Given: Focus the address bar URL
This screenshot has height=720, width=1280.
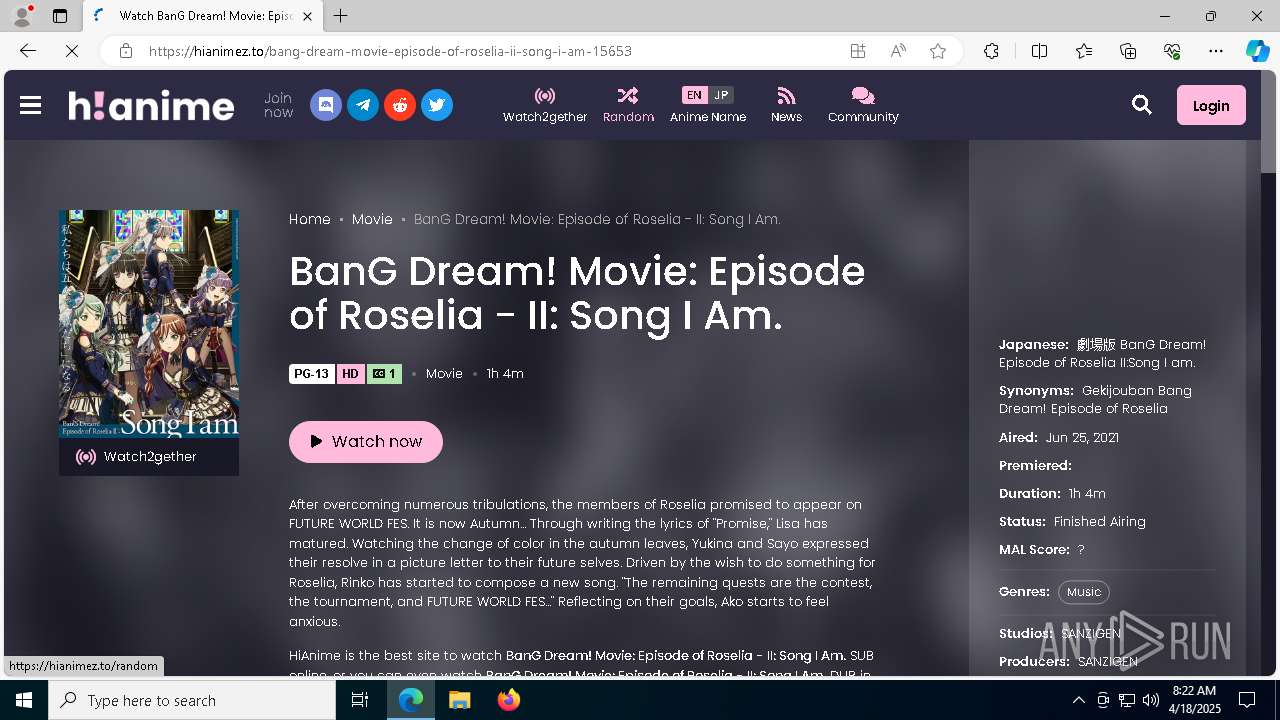Looking at the screenshot, I should (390, 51).
